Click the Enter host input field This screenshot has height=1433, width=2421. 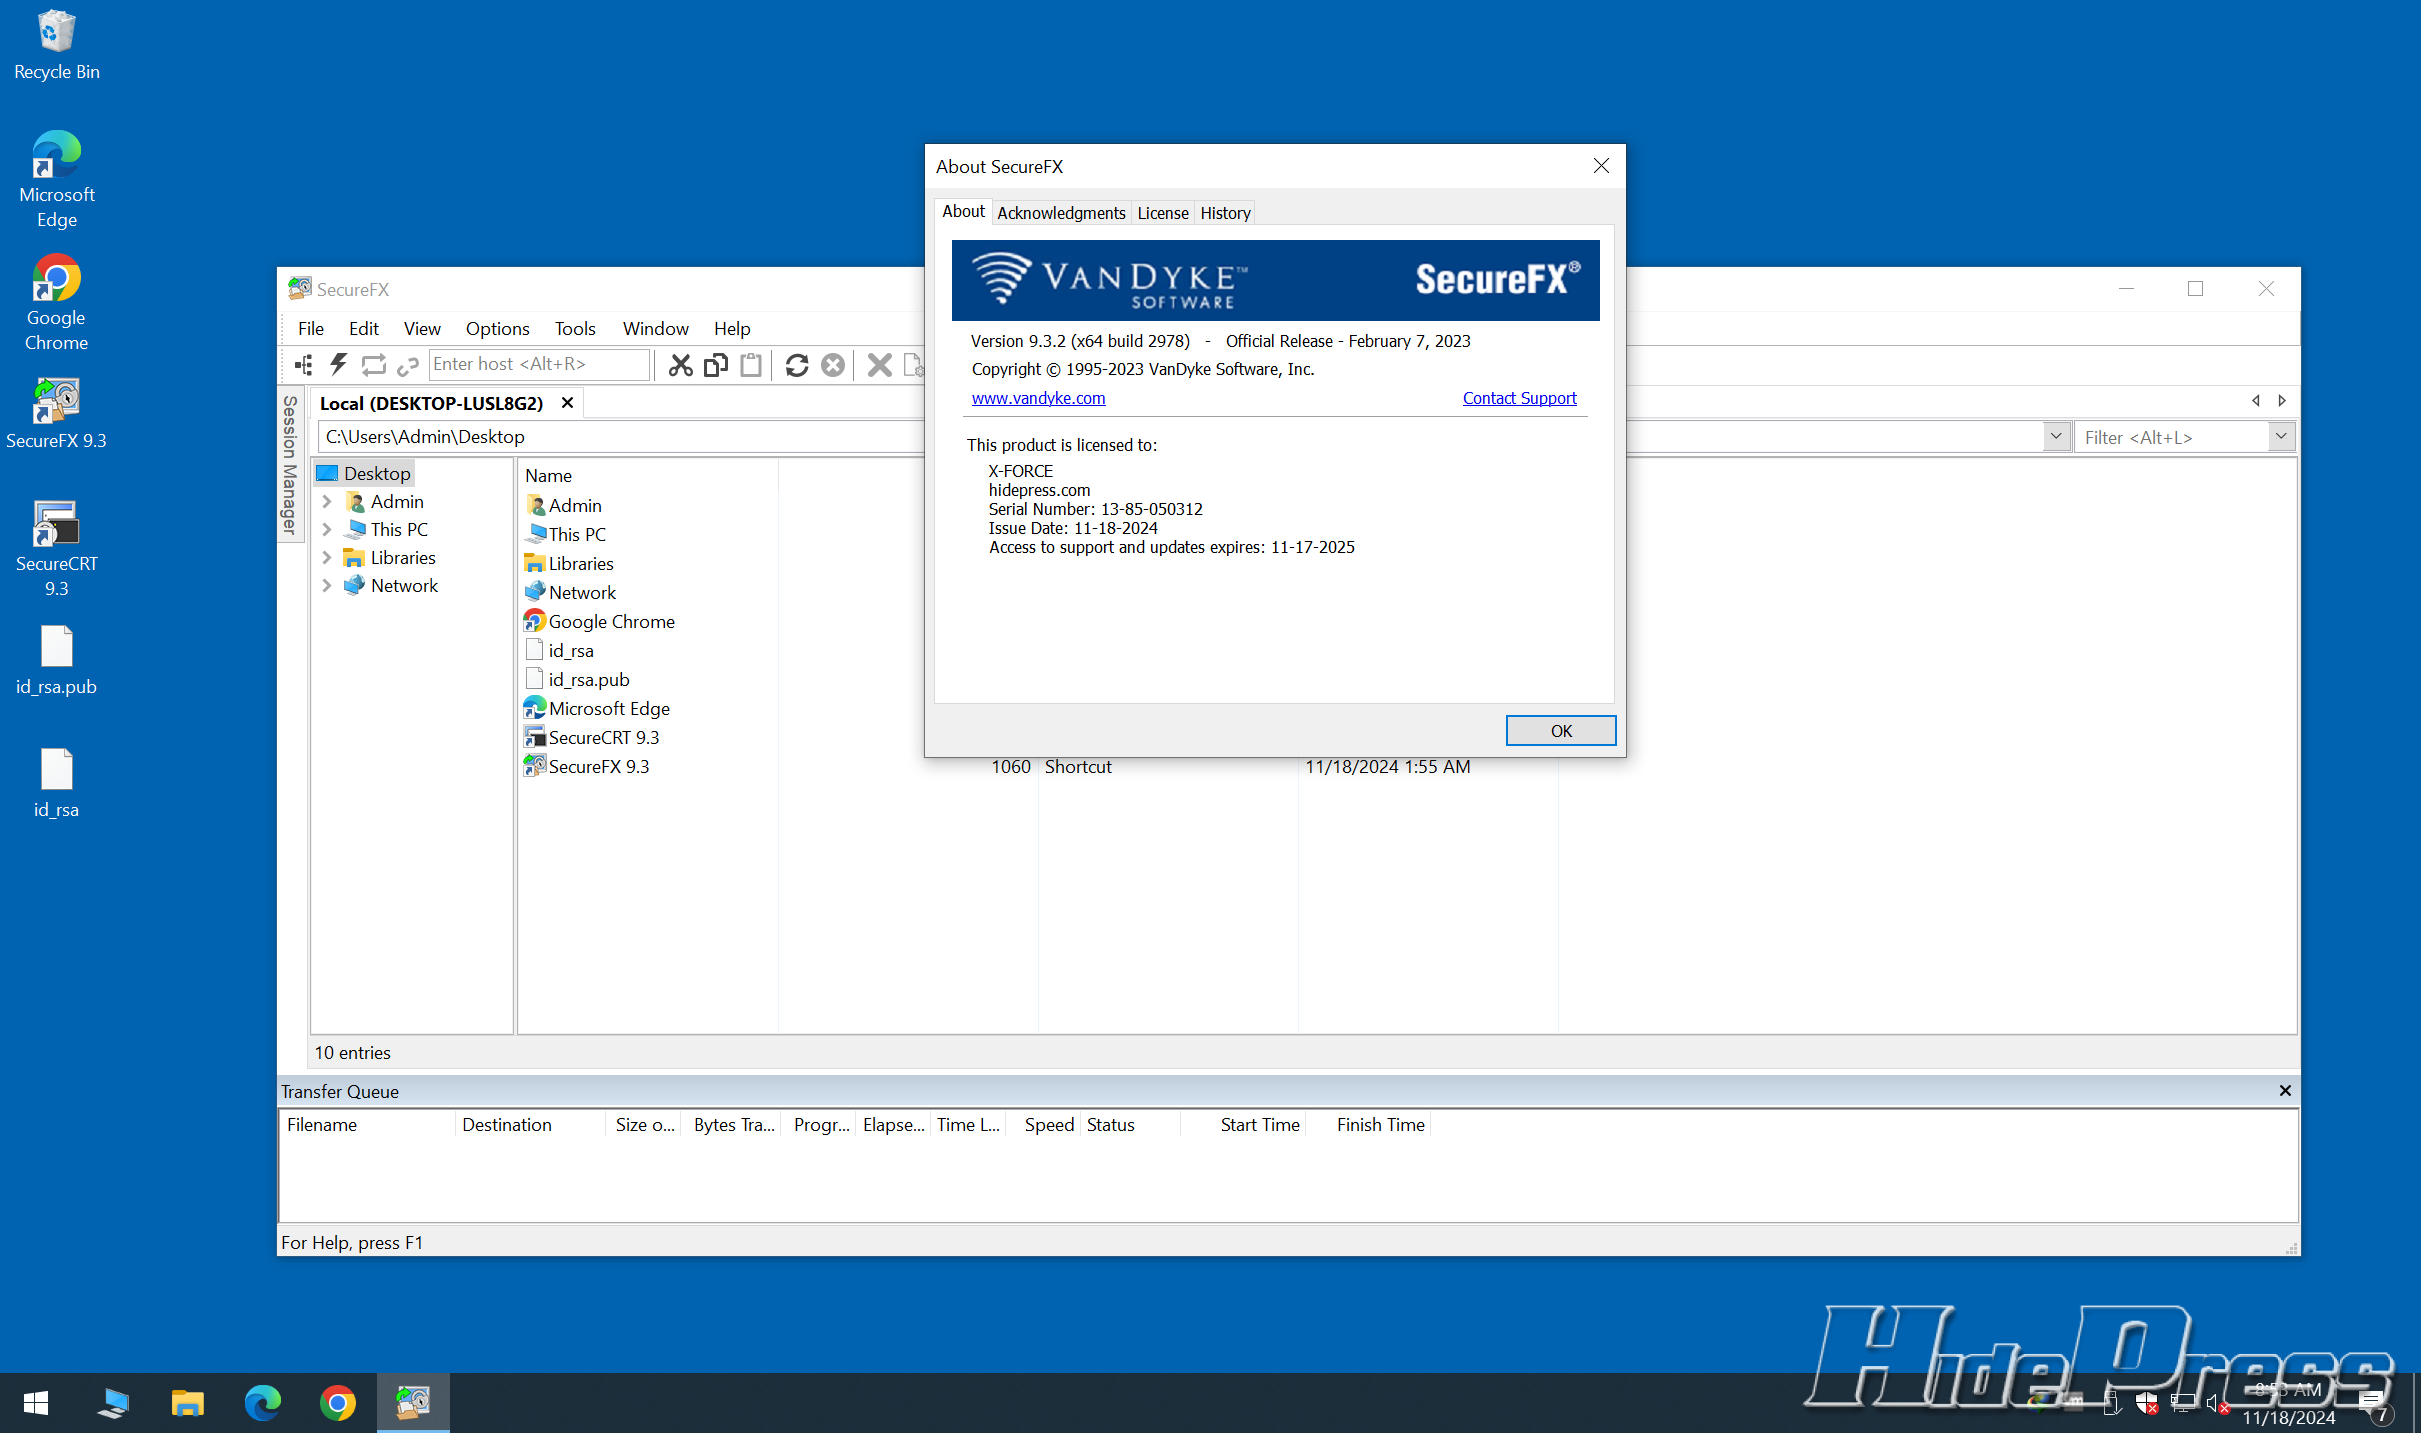click(x=538, y=365)
